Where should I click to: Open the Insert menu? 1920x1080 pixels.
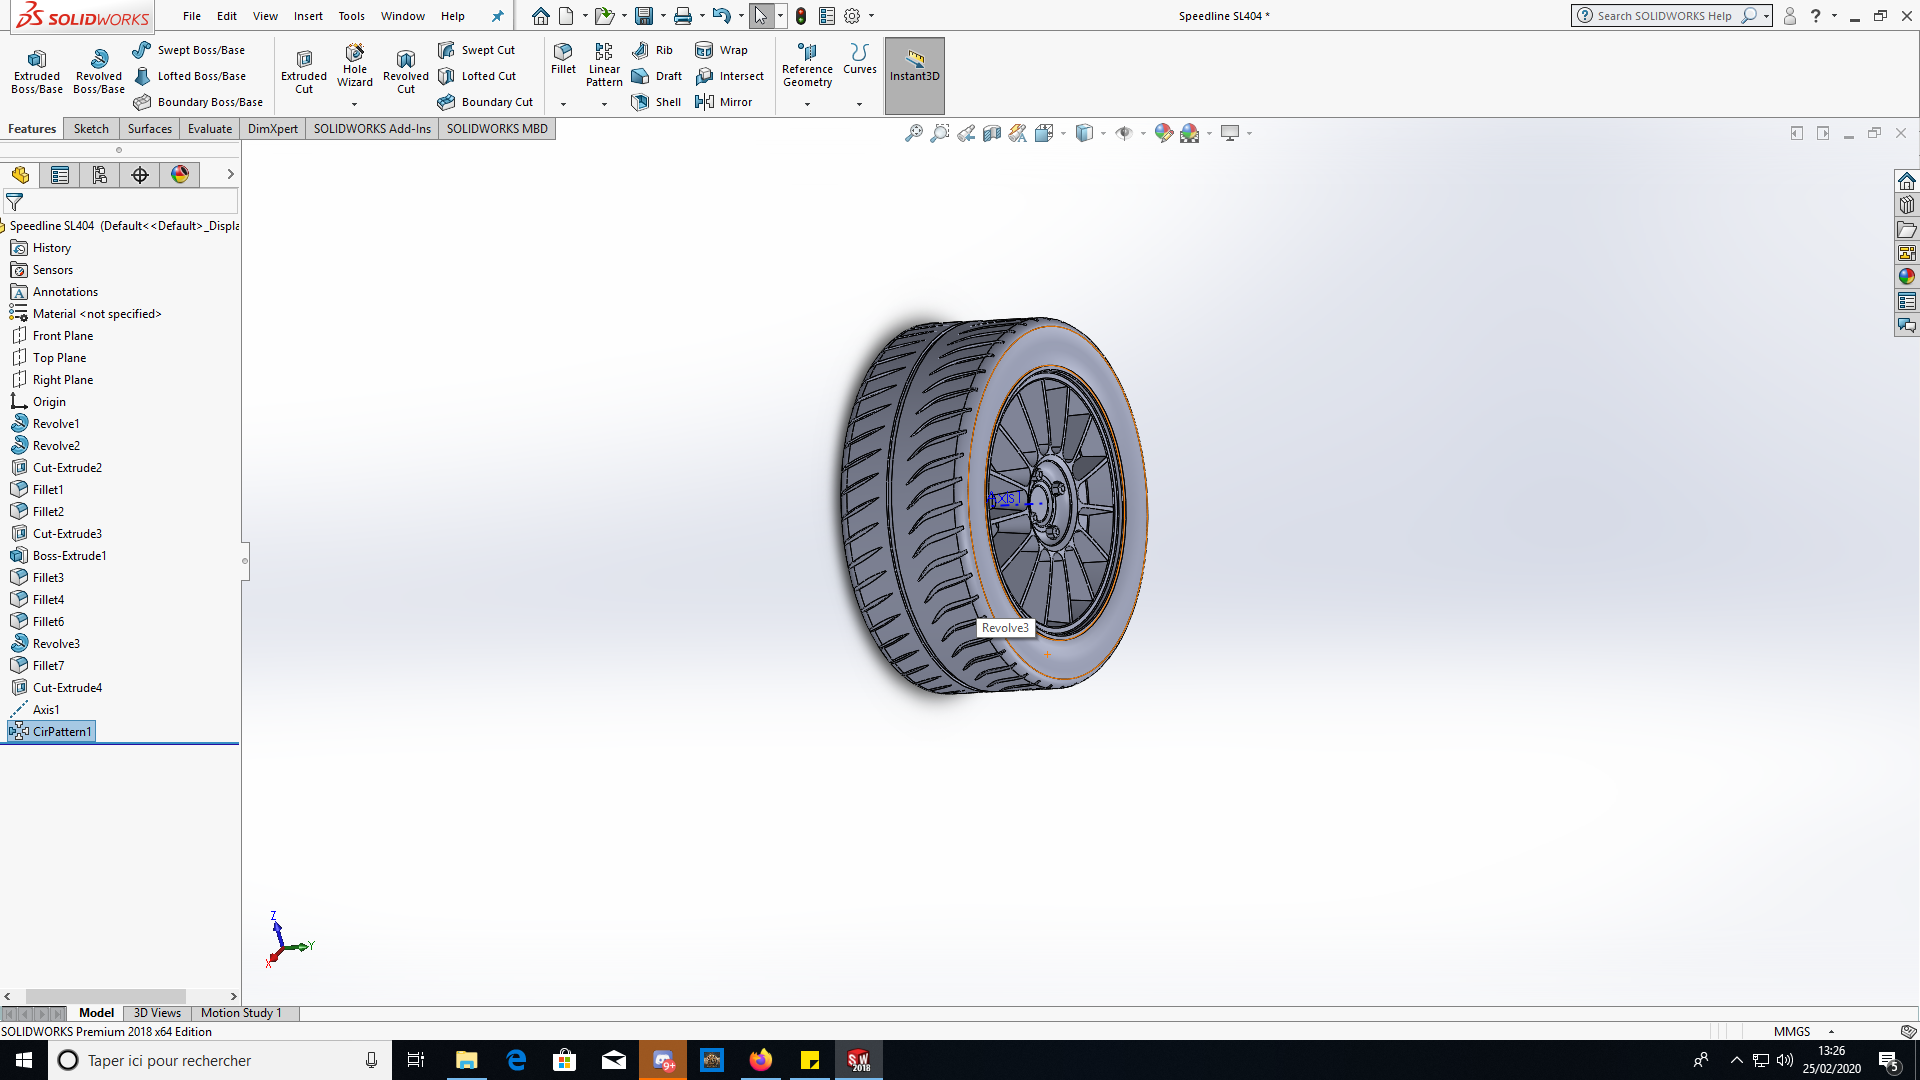click(x=308, y=16)
